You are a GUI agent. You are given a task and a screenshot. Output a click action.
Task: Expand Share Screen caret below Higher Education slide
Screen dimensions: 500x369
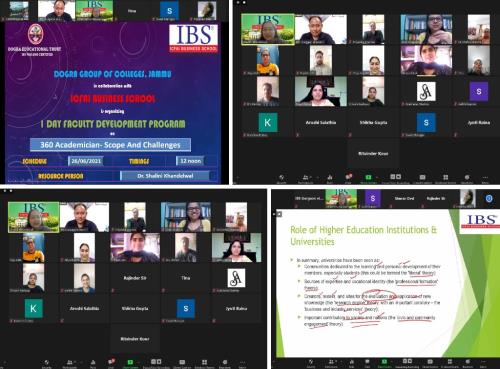(x=391, y=362)
